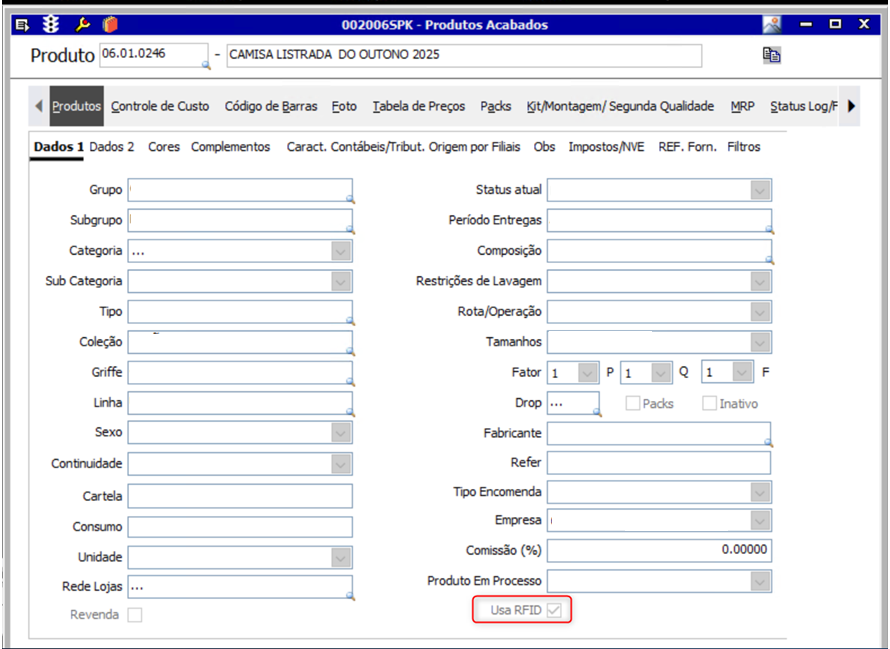Open the Obs sub-tab
Screen dimensions: 890x649
click(x=544, y=147)
